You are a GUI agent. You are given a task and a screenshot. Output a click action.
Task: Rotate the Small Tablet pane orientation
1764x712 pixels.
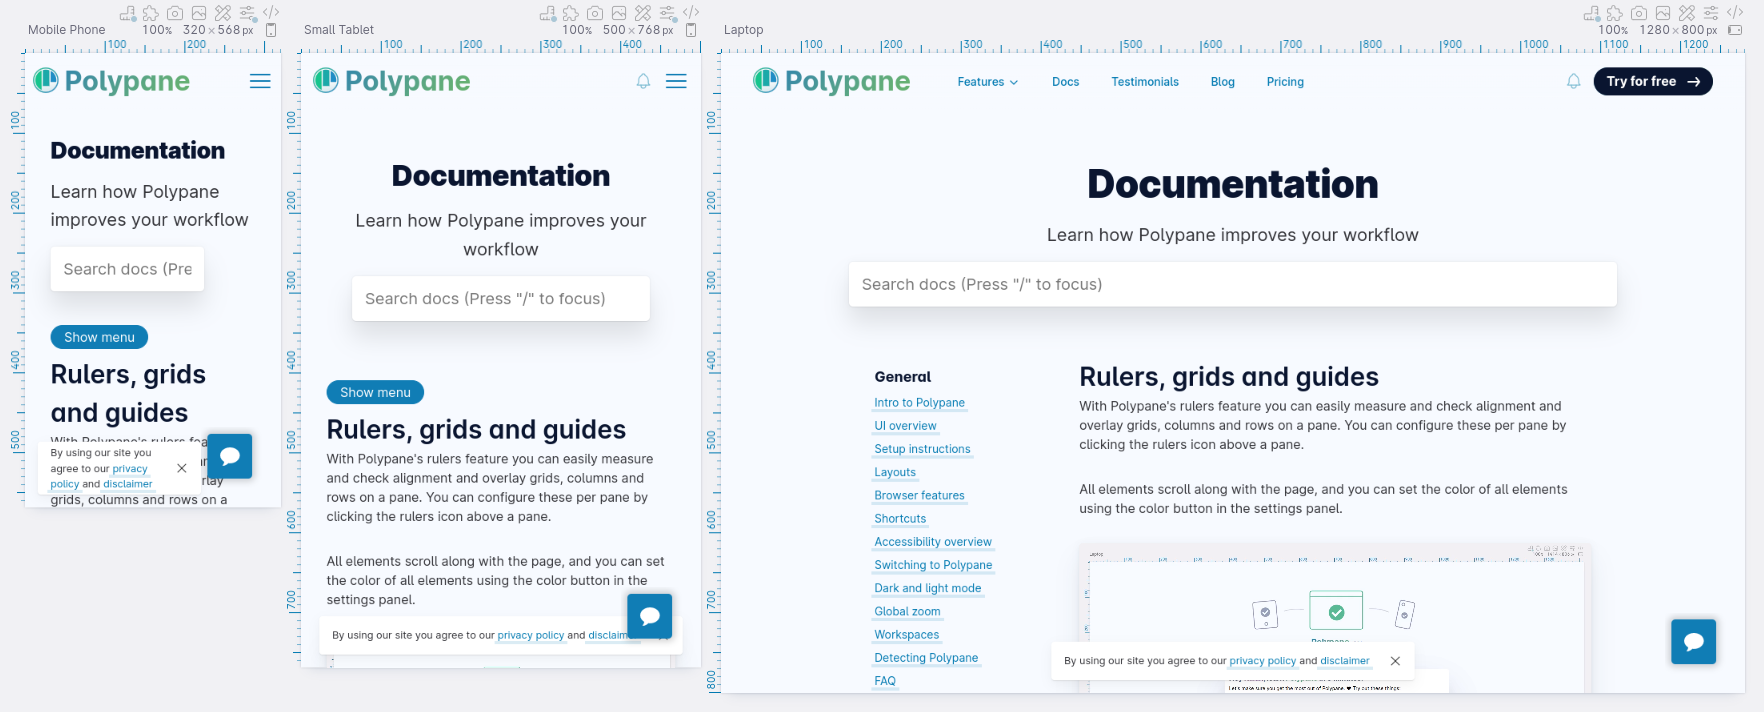691,30
